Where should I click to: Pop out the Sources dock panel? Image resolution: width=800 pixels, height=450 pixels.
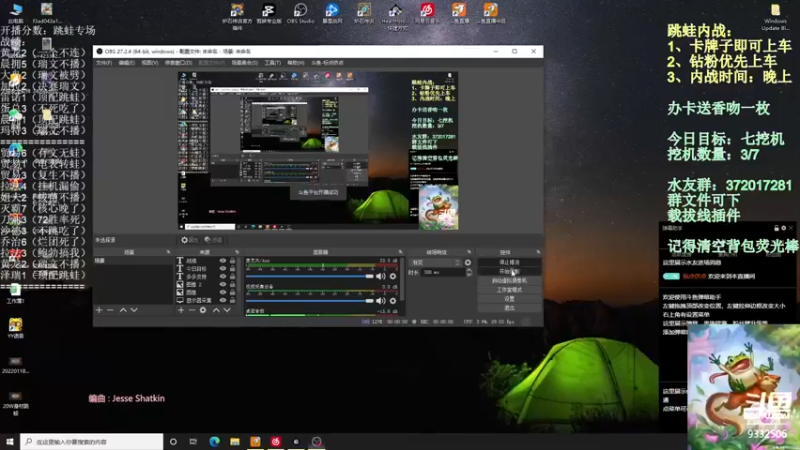point(237,252)
